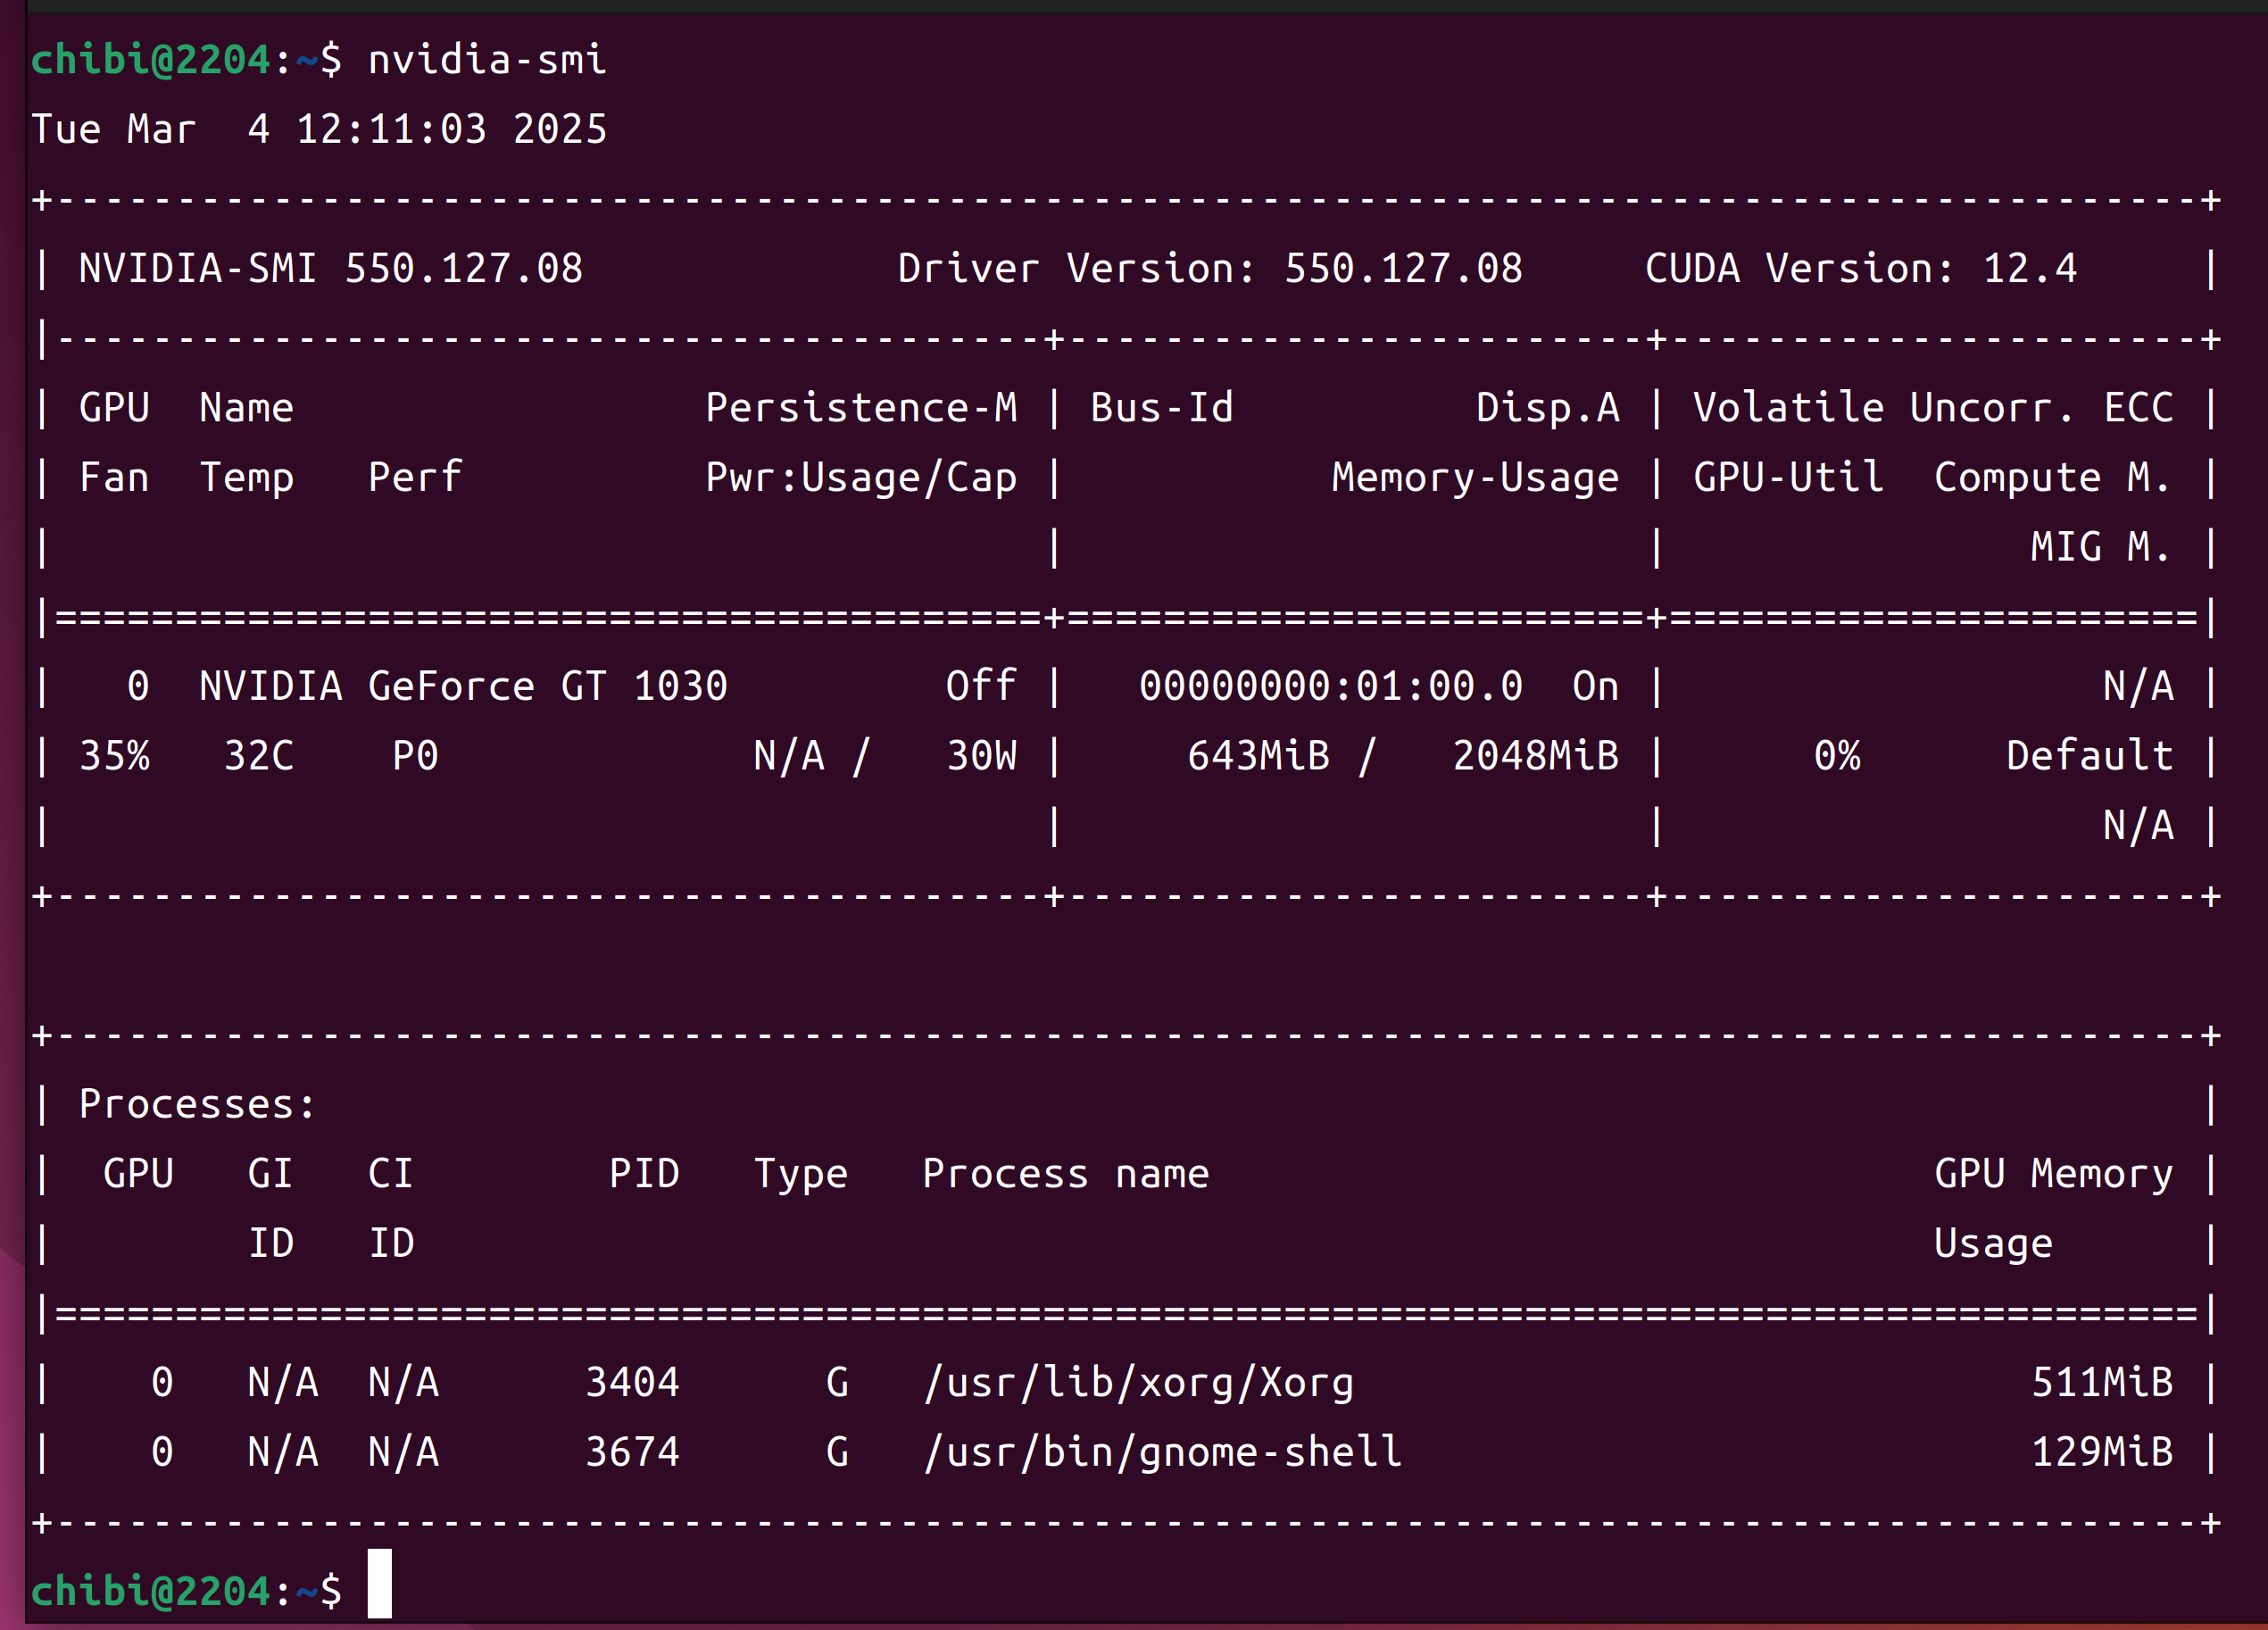Click PID 3404 in process list

(632, 1382)
